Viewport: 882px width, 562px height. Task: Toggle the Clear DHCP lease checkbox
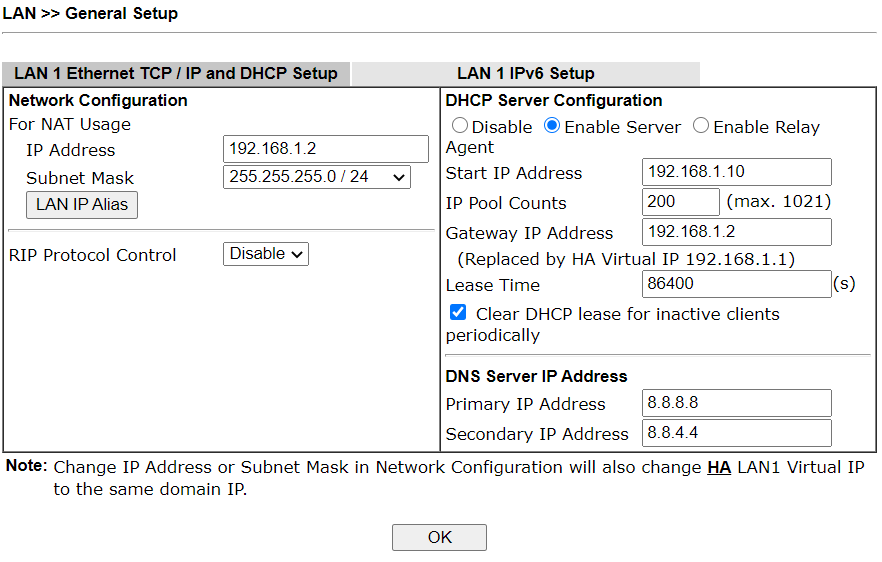[458, 313]
